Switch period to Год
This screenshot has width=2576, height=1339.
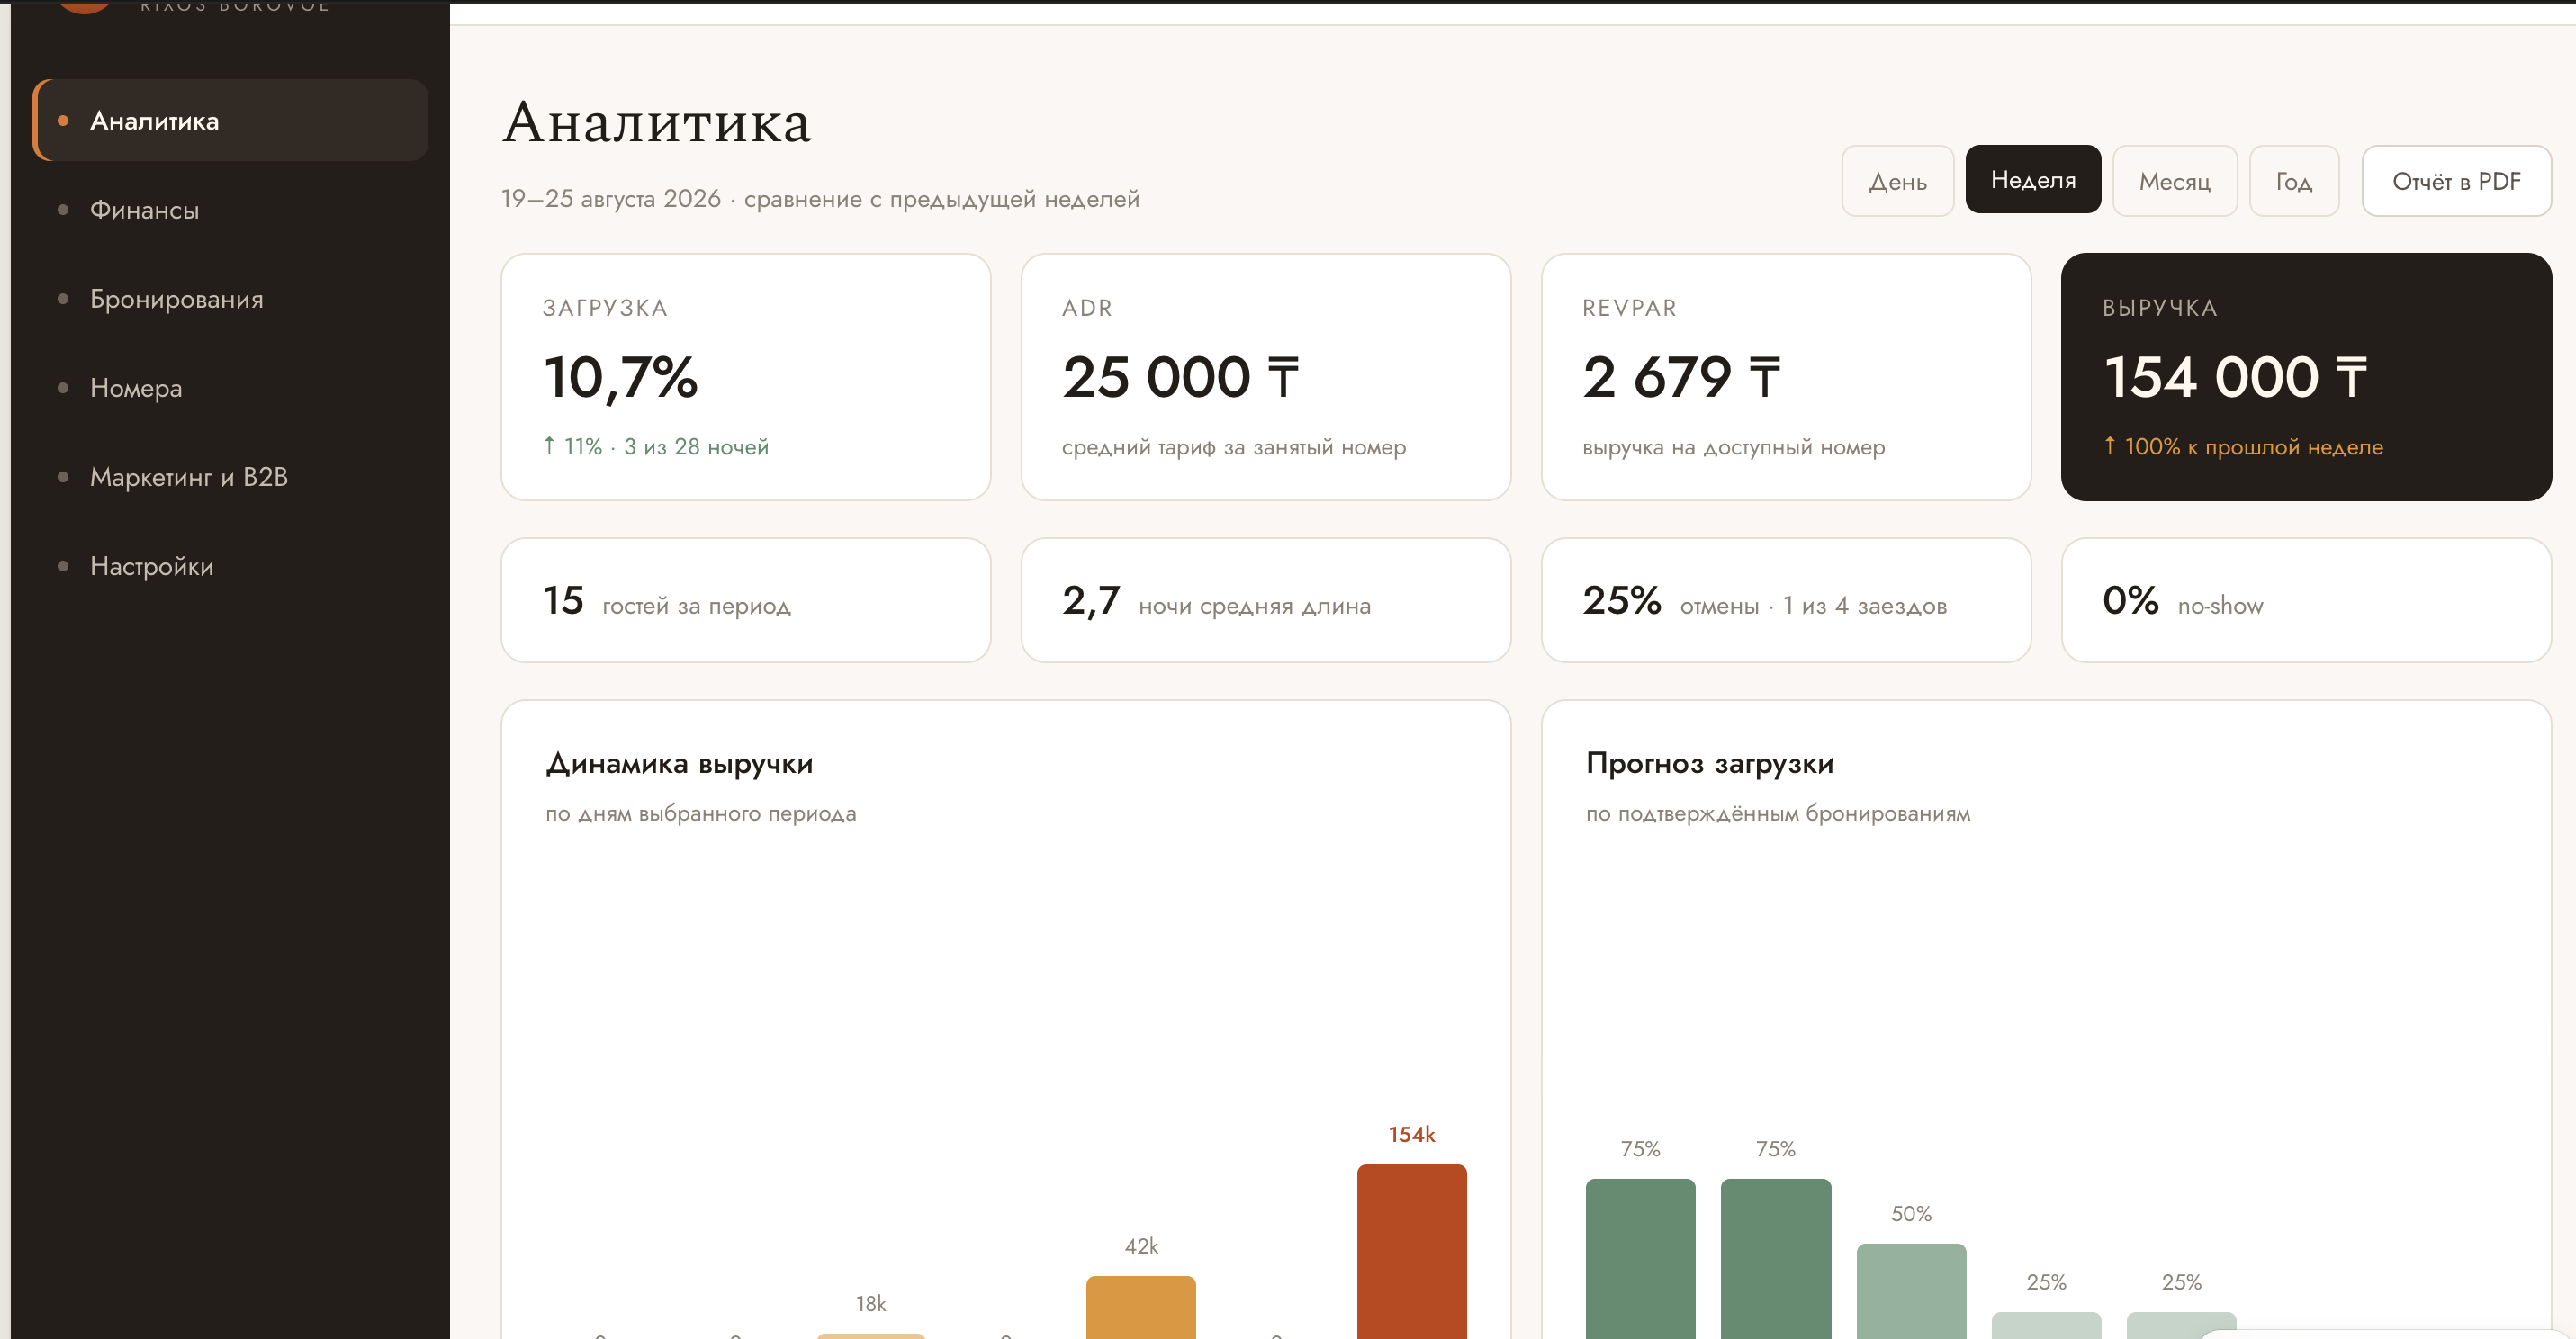click(x=2293, y=181)
